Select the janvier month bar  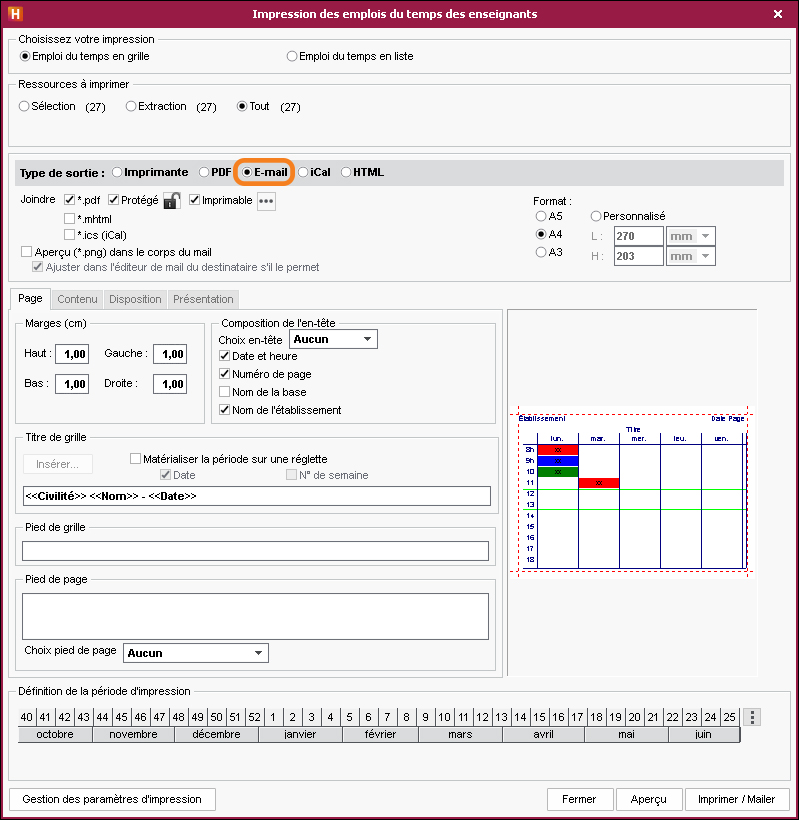pyautogui.click(x=300, y=734)
